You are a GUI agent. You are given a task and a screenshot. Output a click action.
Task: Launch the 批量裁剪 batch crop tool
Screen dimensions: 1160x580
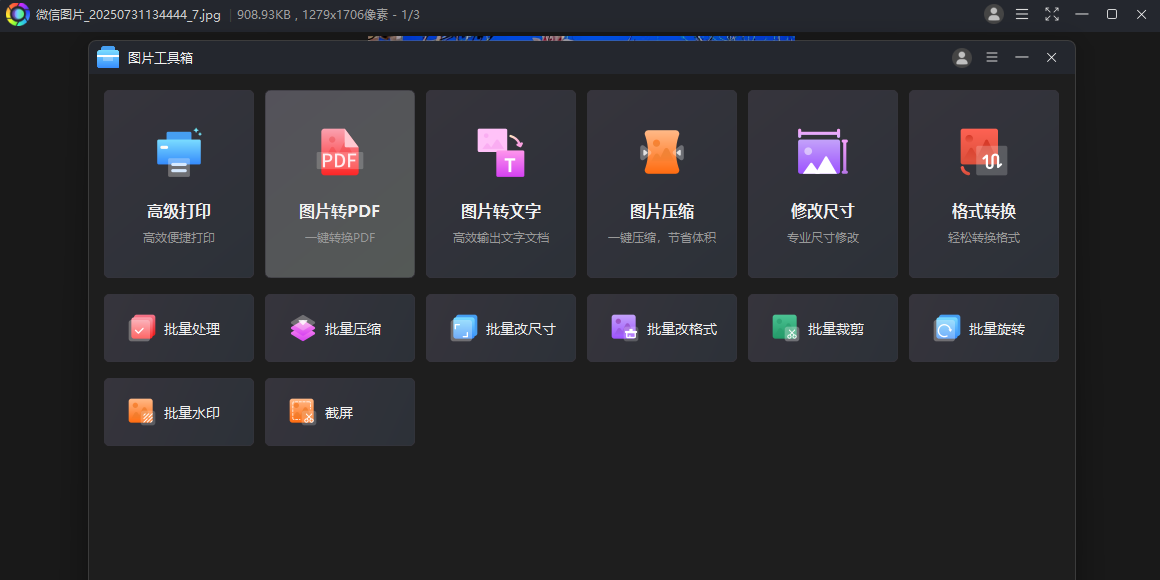click(x=822, y=328)
